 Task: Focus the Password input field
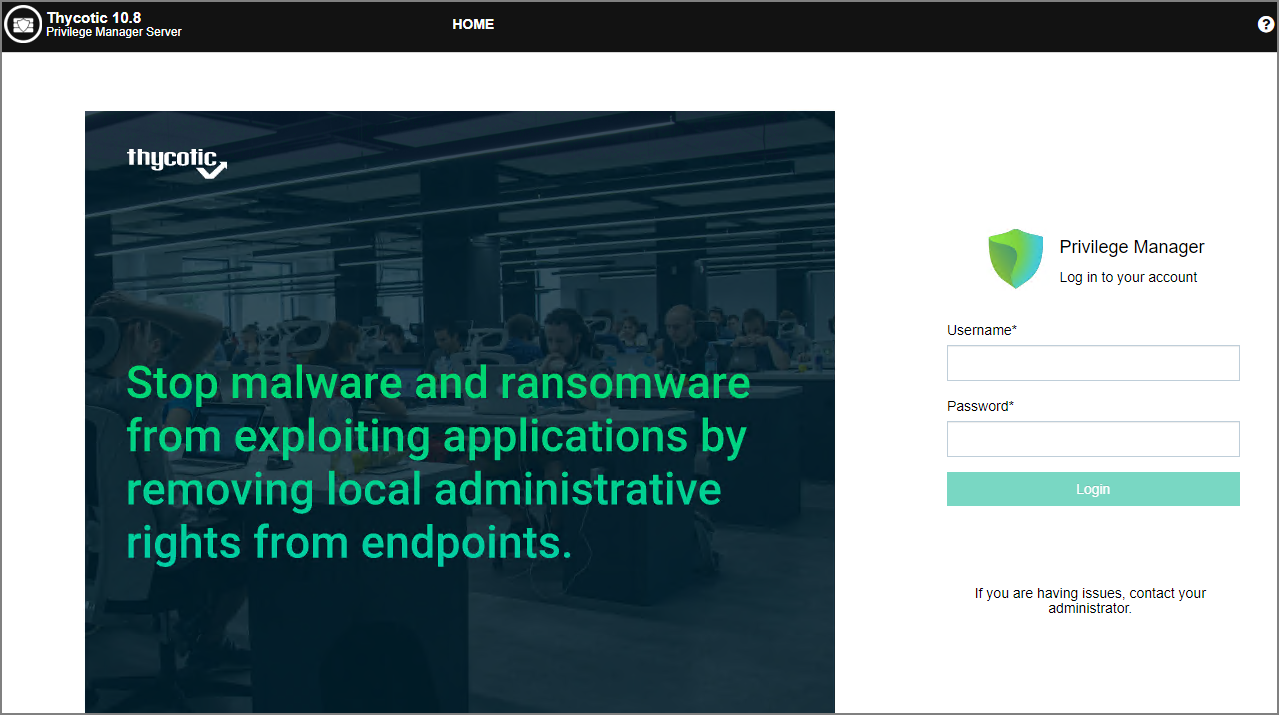tap(1093, 439)
